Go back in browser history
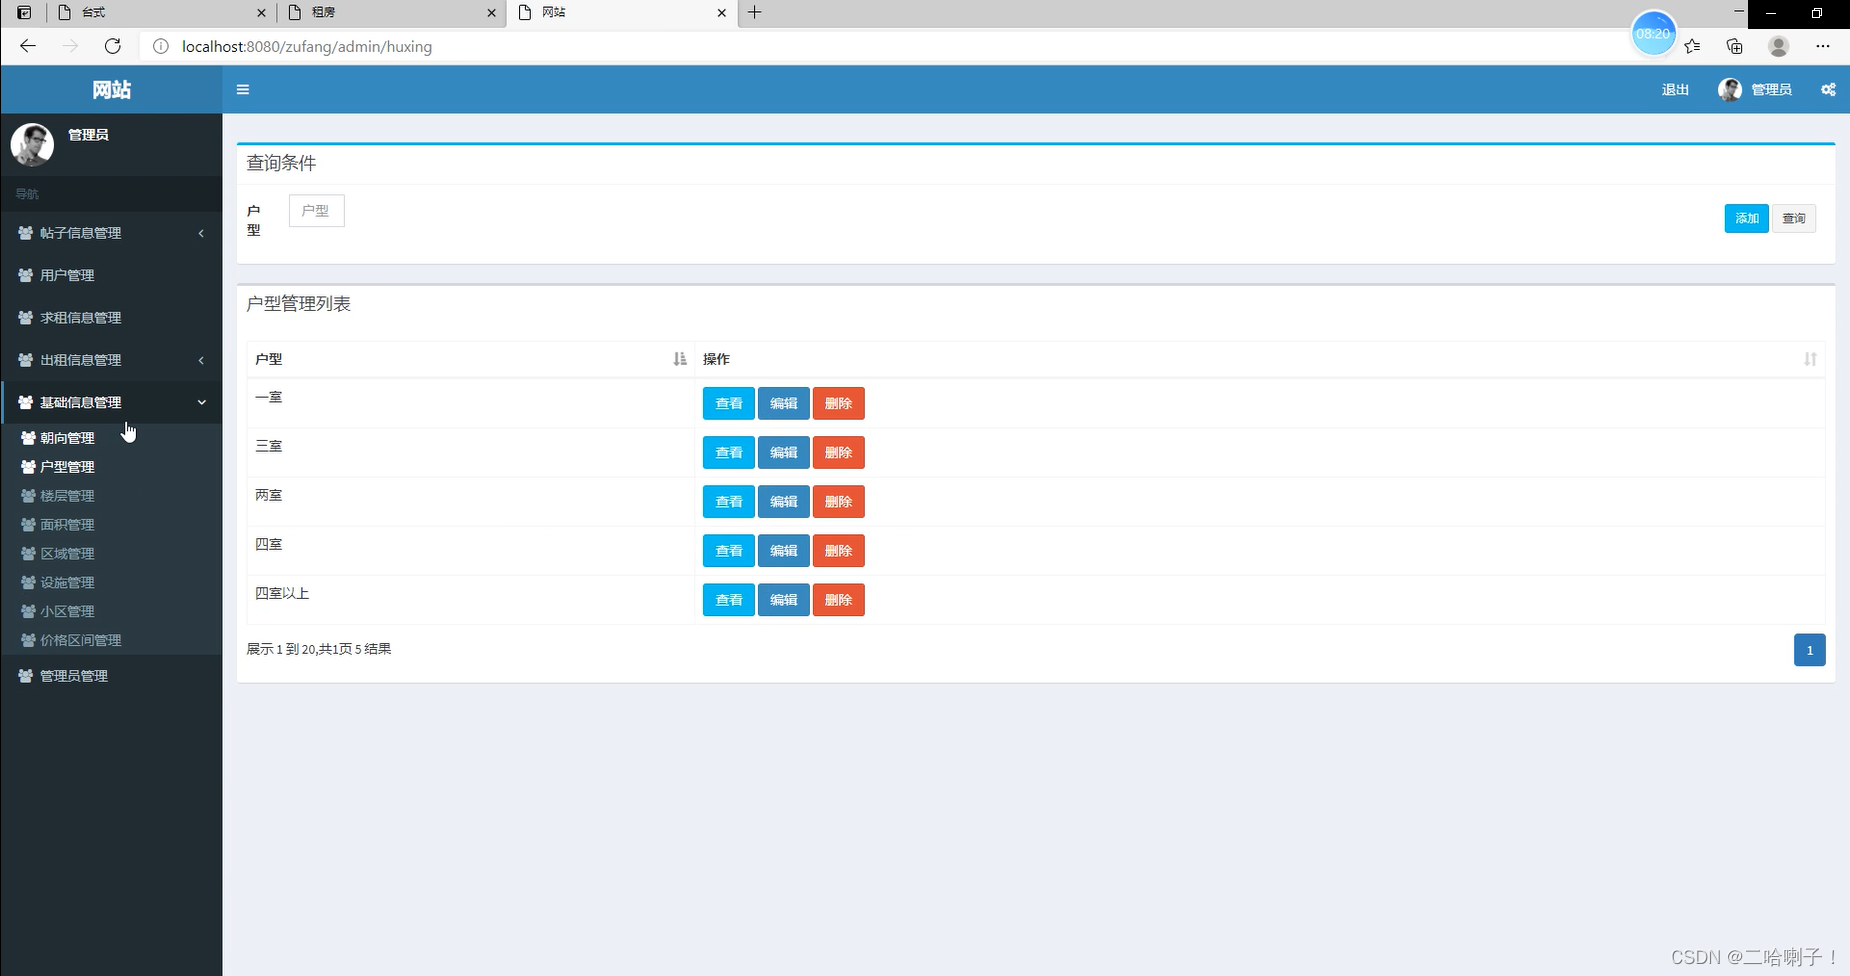This screenshot has width=1850, height=976. point(28,46)
